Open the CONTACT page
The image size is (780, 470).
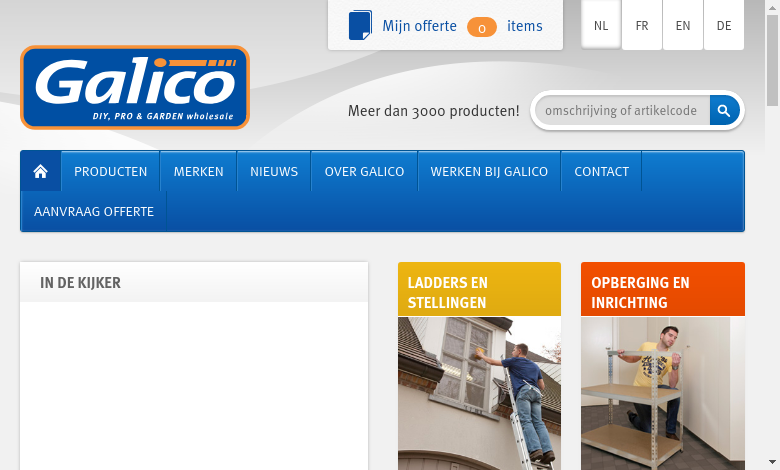601,171
